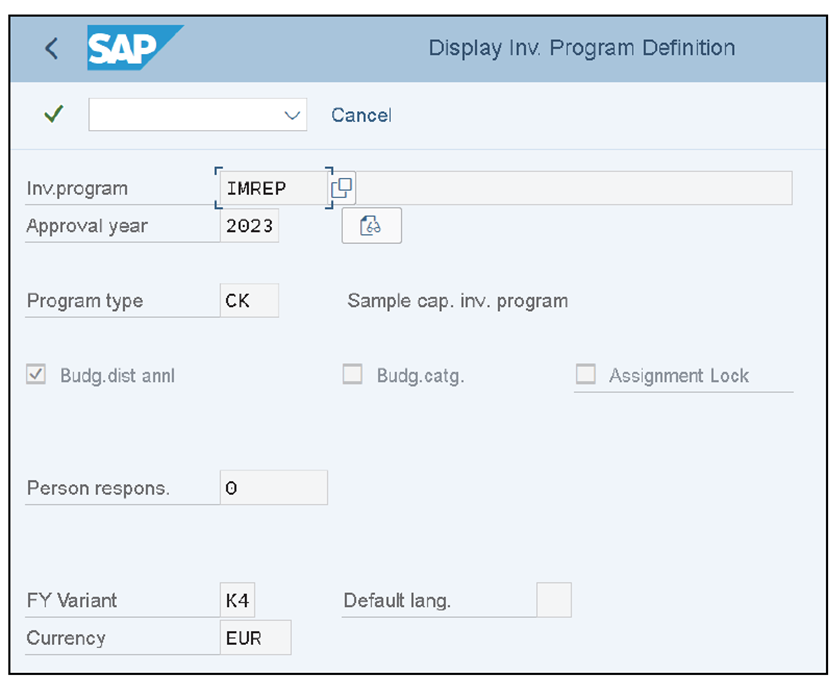This screenshot has height=689, width=839.
Task: Click the document overview icon beside Approval year
Action: pos(371,225)
